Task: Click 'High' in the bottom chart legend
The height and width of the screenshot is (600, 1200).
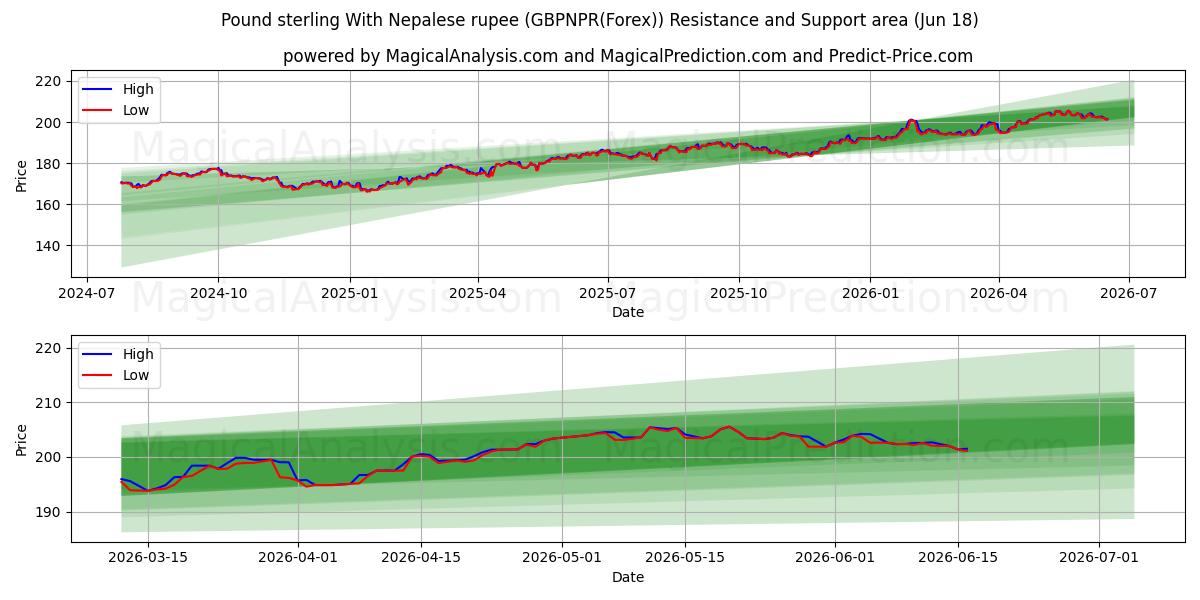Action: [138, 354]
